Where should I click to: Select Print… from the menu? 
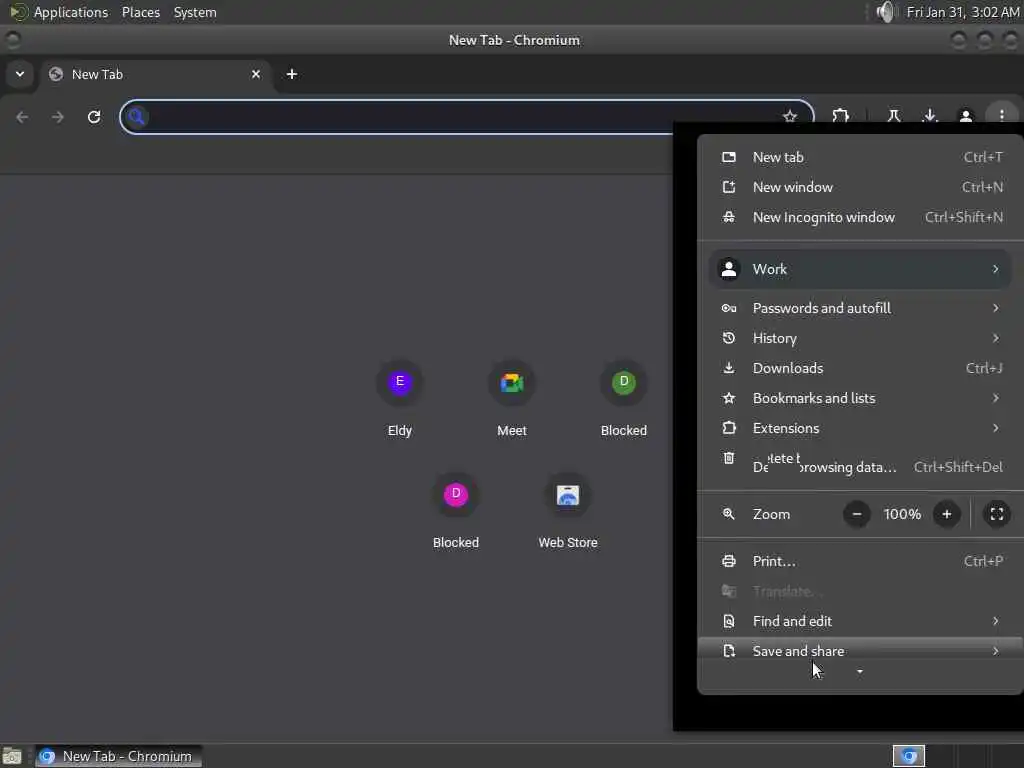(x=859, y=562)
